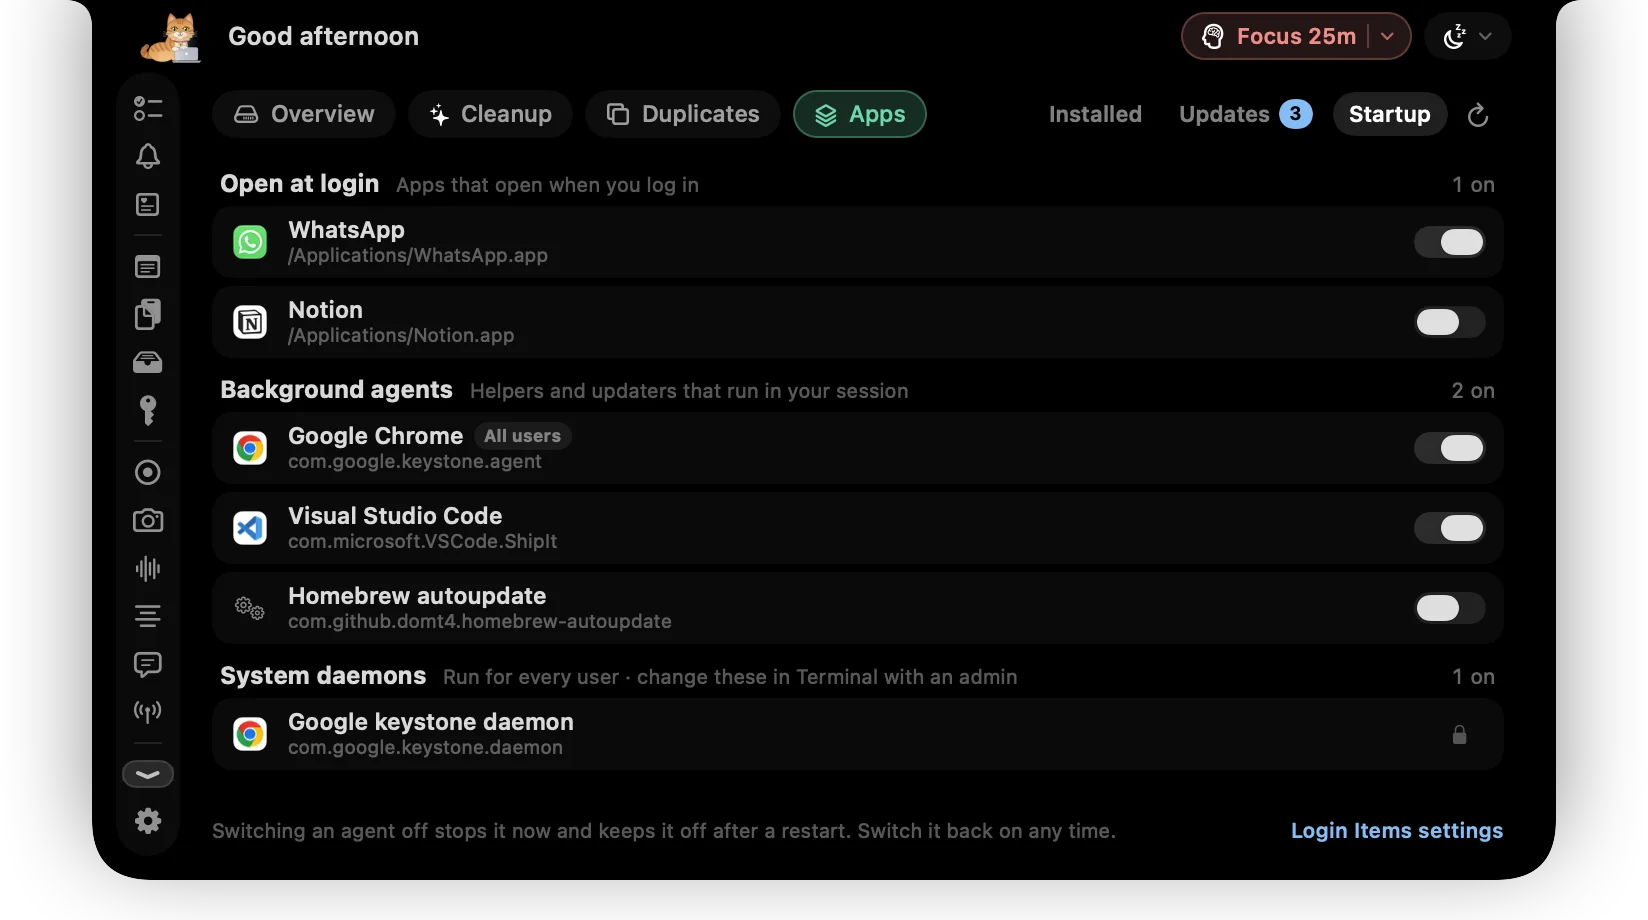Open the screen record circle icon
Image resolution: width=1648 pixels, height=920 pixels.
point(148,472)
